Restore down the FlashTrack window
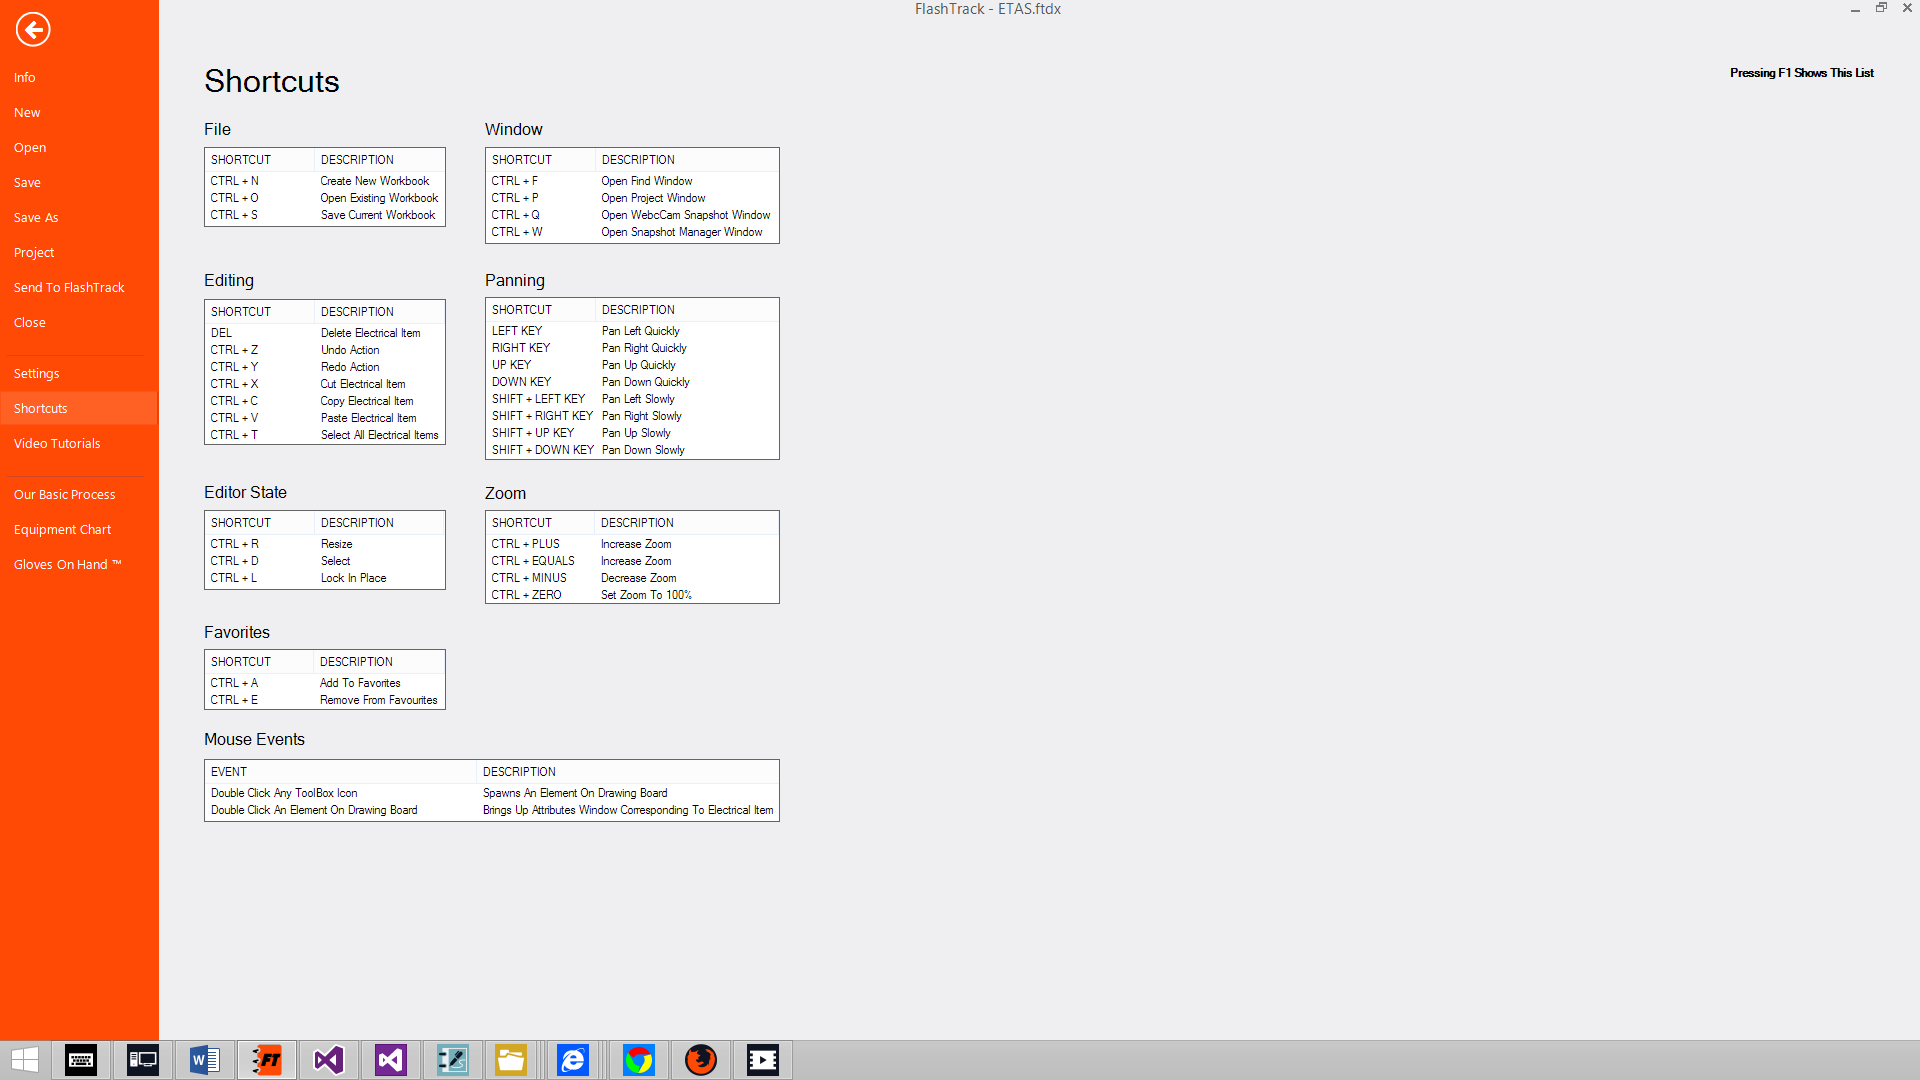This screenshot has width=1920, height=1080. tap(1881, 8)
